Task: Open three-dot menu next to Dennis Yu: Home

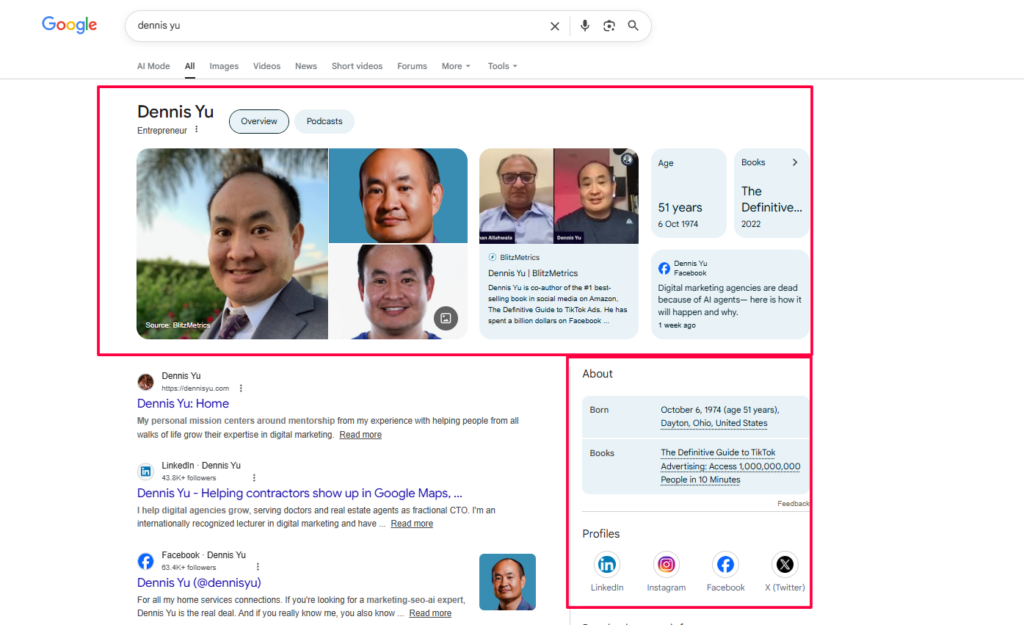Action: pos(240,388)
